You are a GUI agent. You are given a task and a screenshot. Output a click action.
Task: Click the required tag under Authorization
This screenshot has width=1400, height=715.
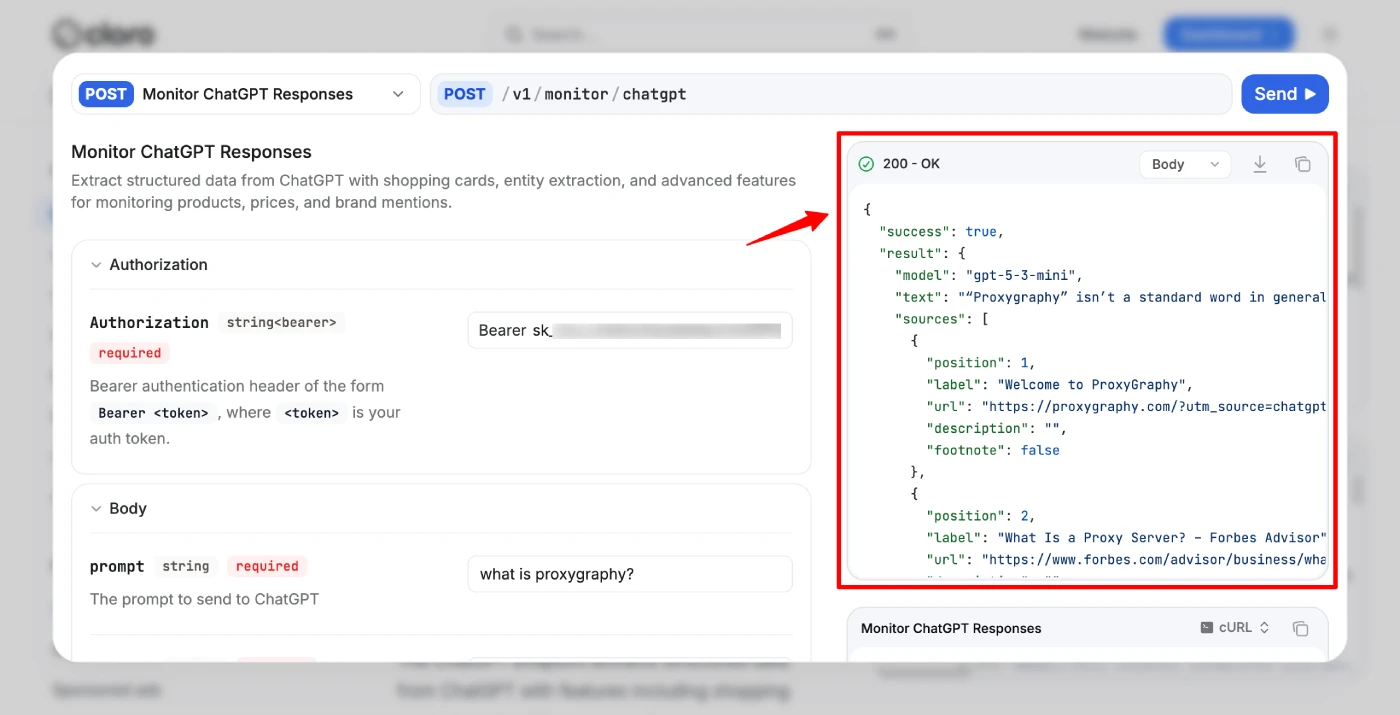click(x=130, y=353)
